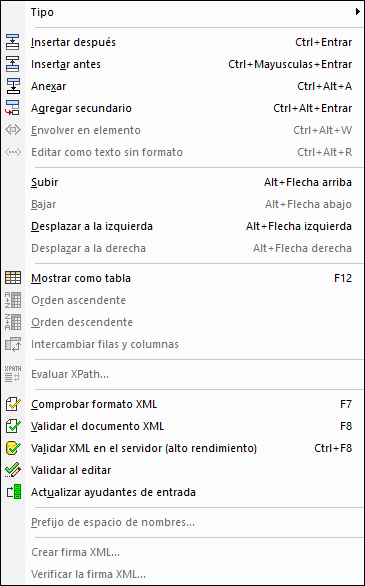The height and width of the screenshot is (586, 365).
Task: Choose Validar XML en el servidor
Action: 190,448
